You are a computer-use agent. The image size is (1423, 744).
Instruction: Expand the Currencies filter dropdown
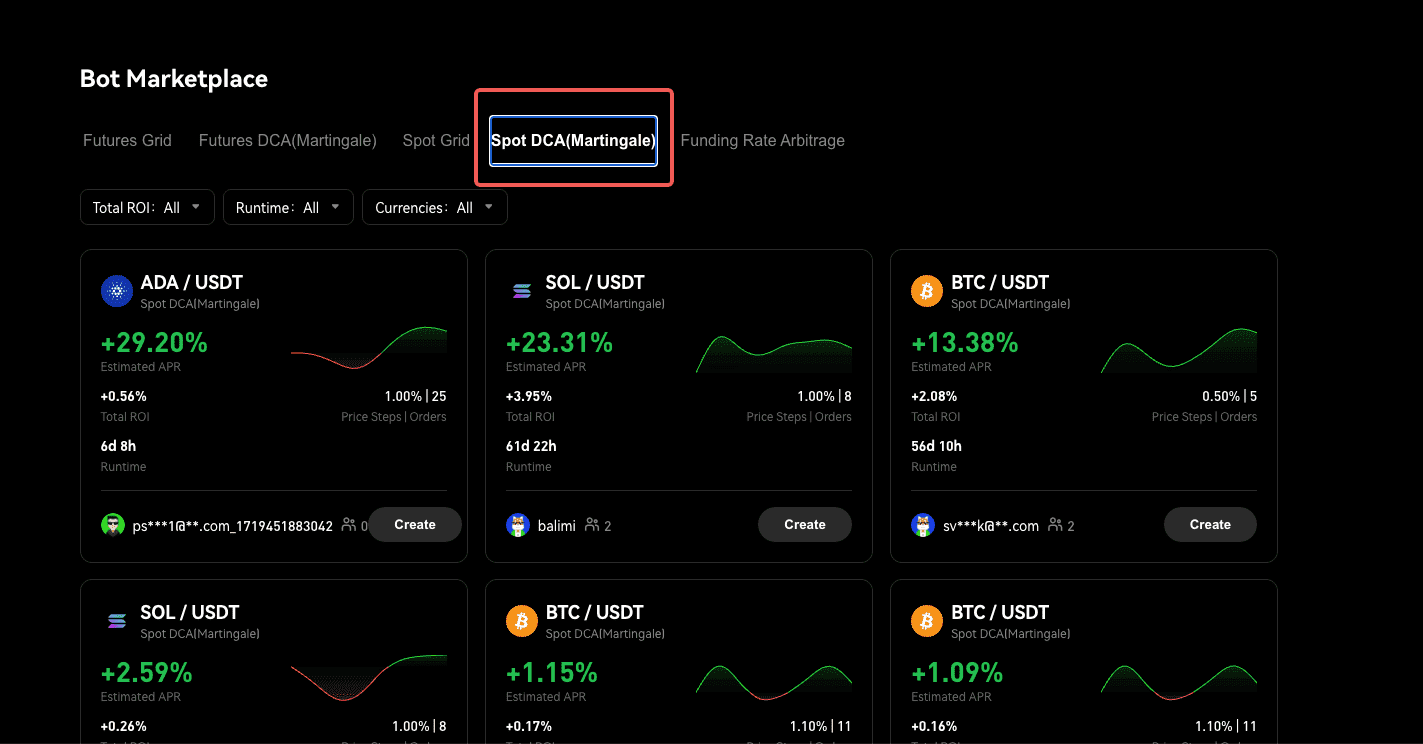pos(434,208)
